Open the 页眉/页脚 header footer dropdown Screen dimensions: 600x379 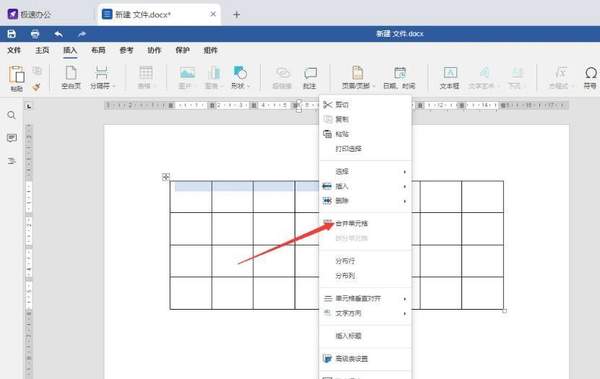tap(358, 77)
